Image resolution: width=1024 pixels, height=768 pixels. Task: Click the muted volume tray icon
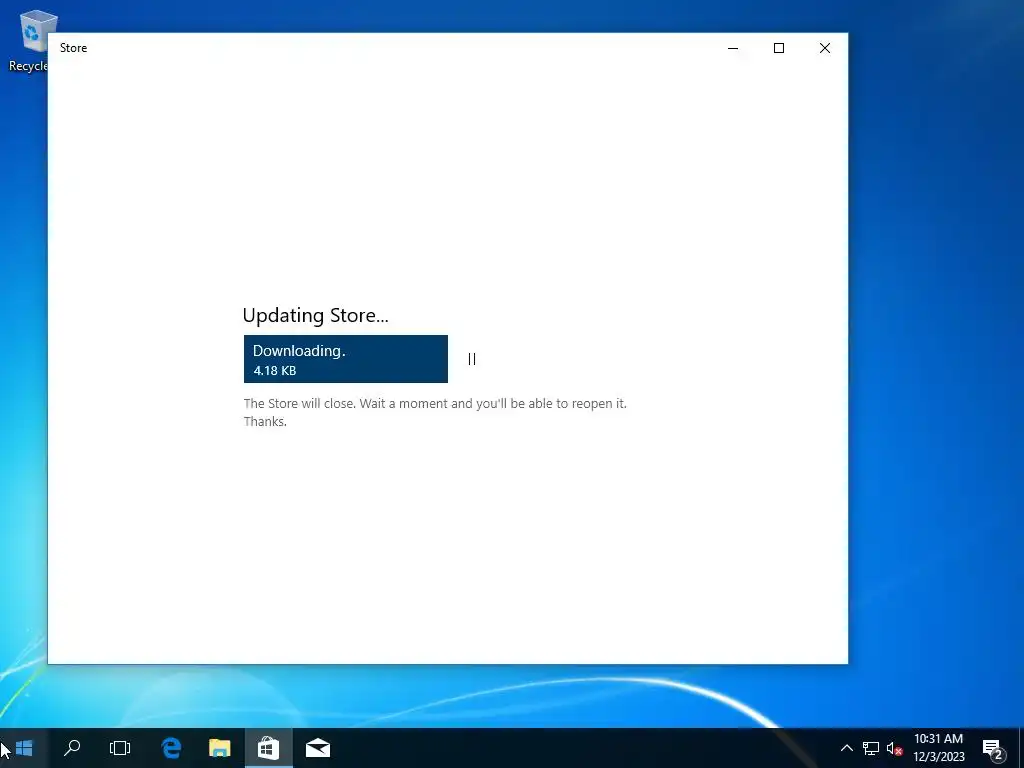894,748
